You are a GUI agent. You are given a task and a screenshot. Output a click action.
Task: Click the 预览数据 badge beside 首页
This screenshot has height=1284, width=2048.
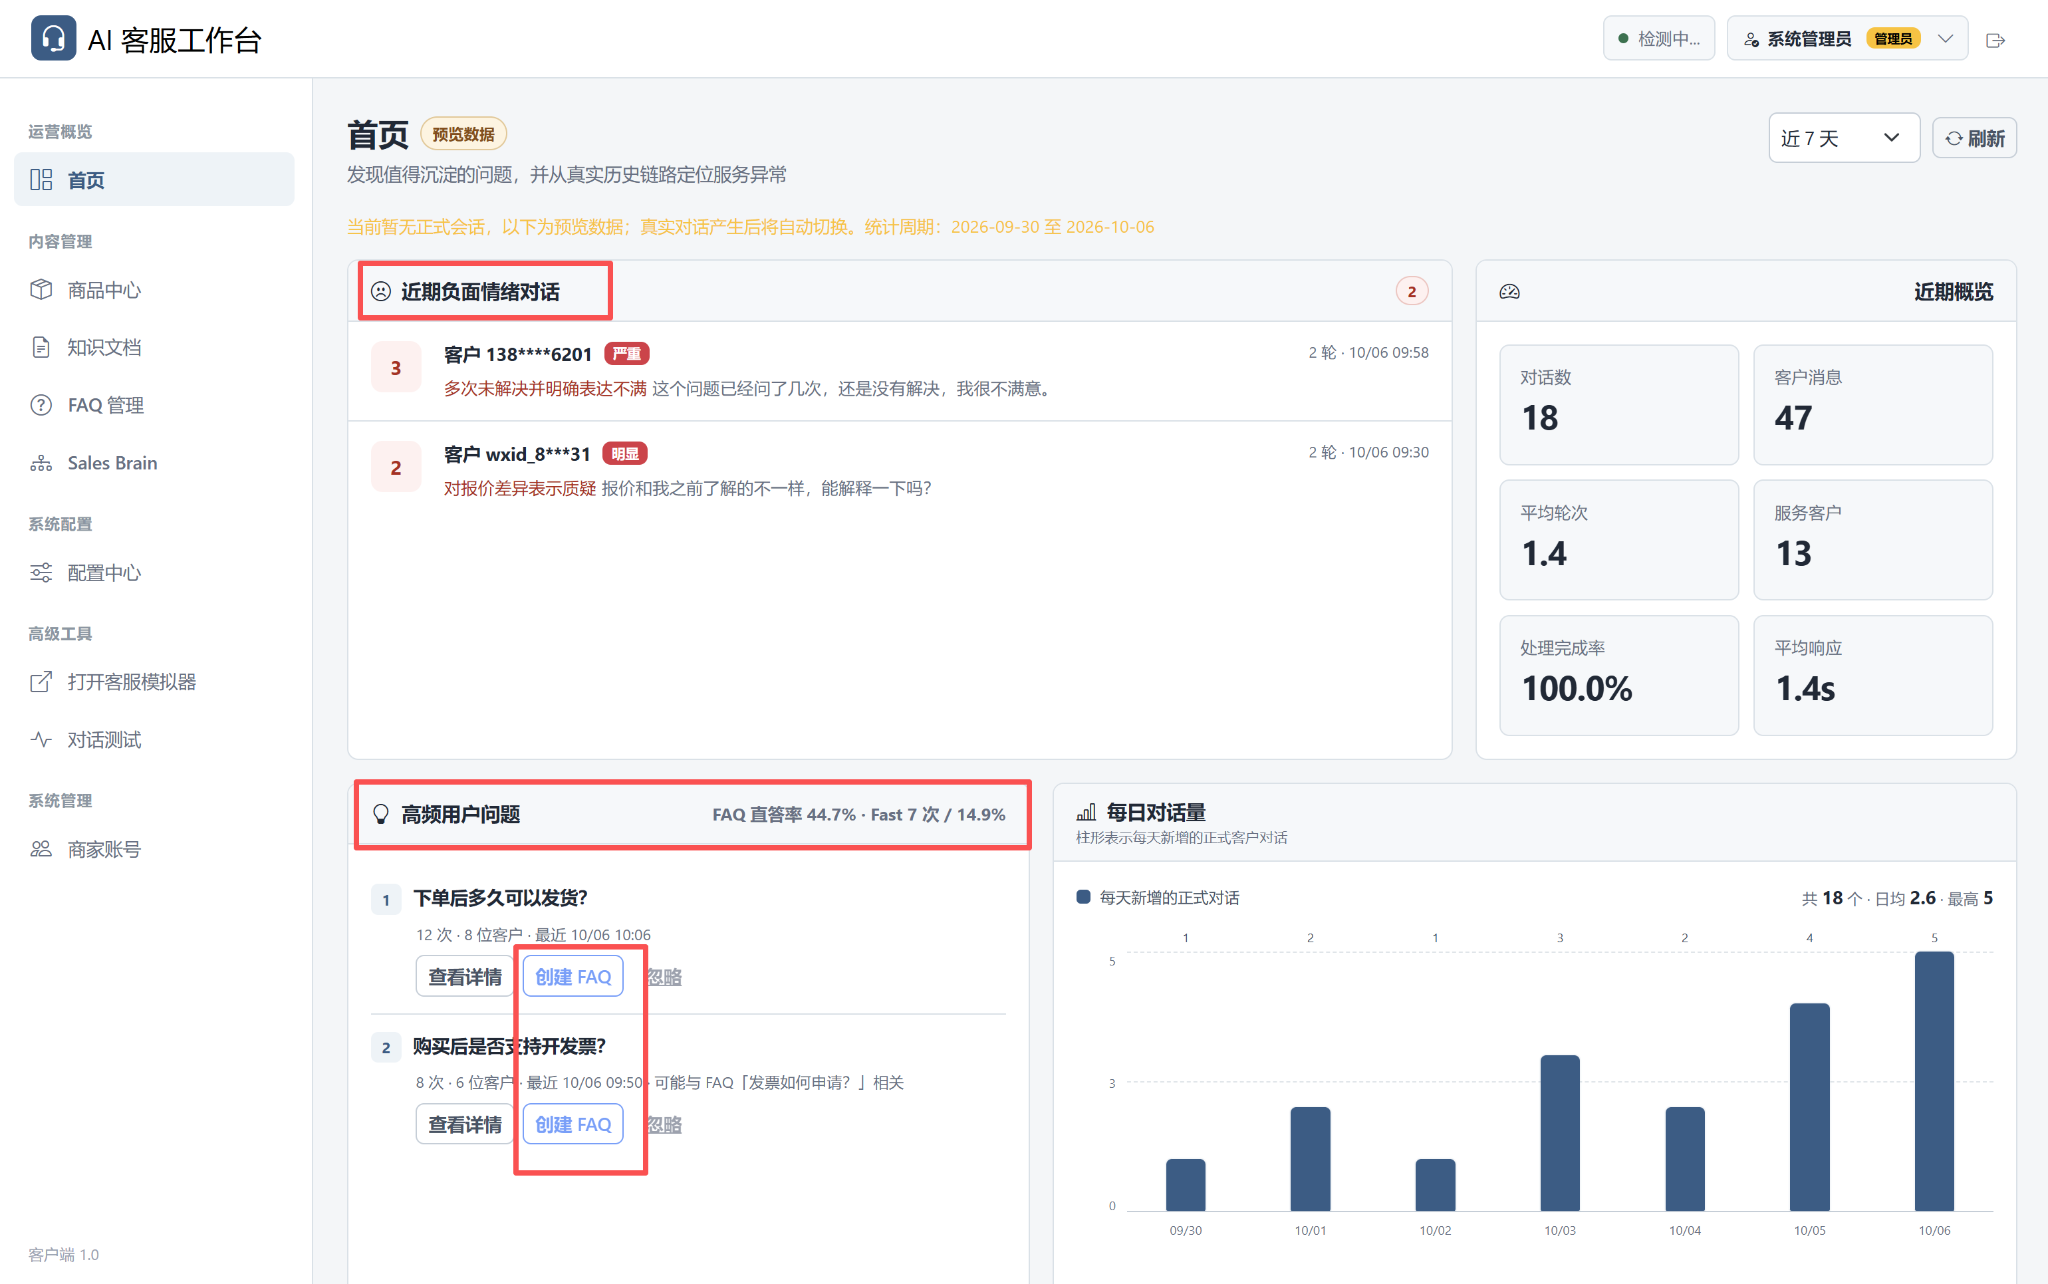click(x=464, y=134)
